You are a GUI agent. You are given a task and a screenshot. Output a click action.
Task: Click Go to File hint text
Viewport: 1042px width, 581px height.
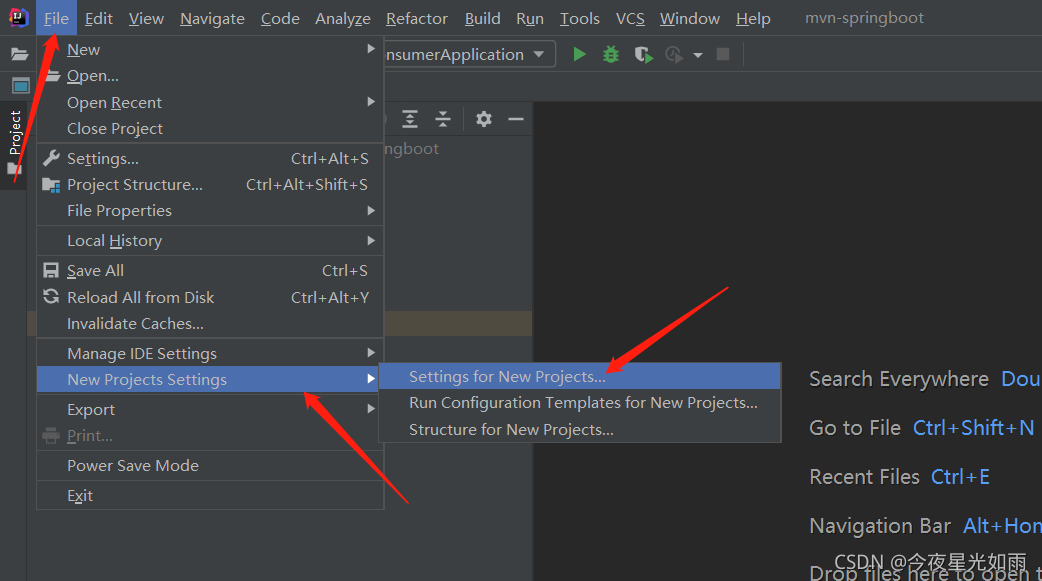[855, 428]
